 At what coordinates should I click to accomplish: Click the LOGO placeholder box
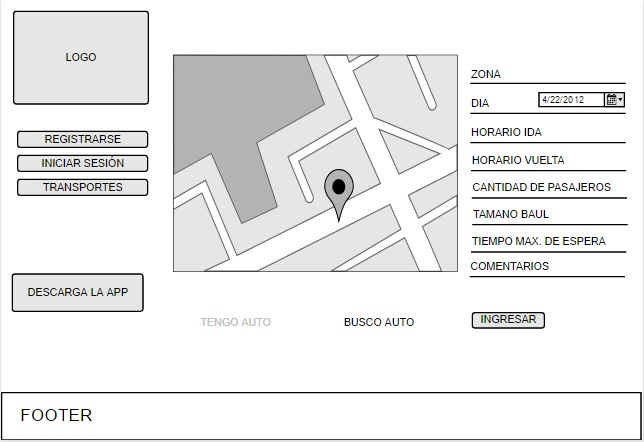(81, 58)
